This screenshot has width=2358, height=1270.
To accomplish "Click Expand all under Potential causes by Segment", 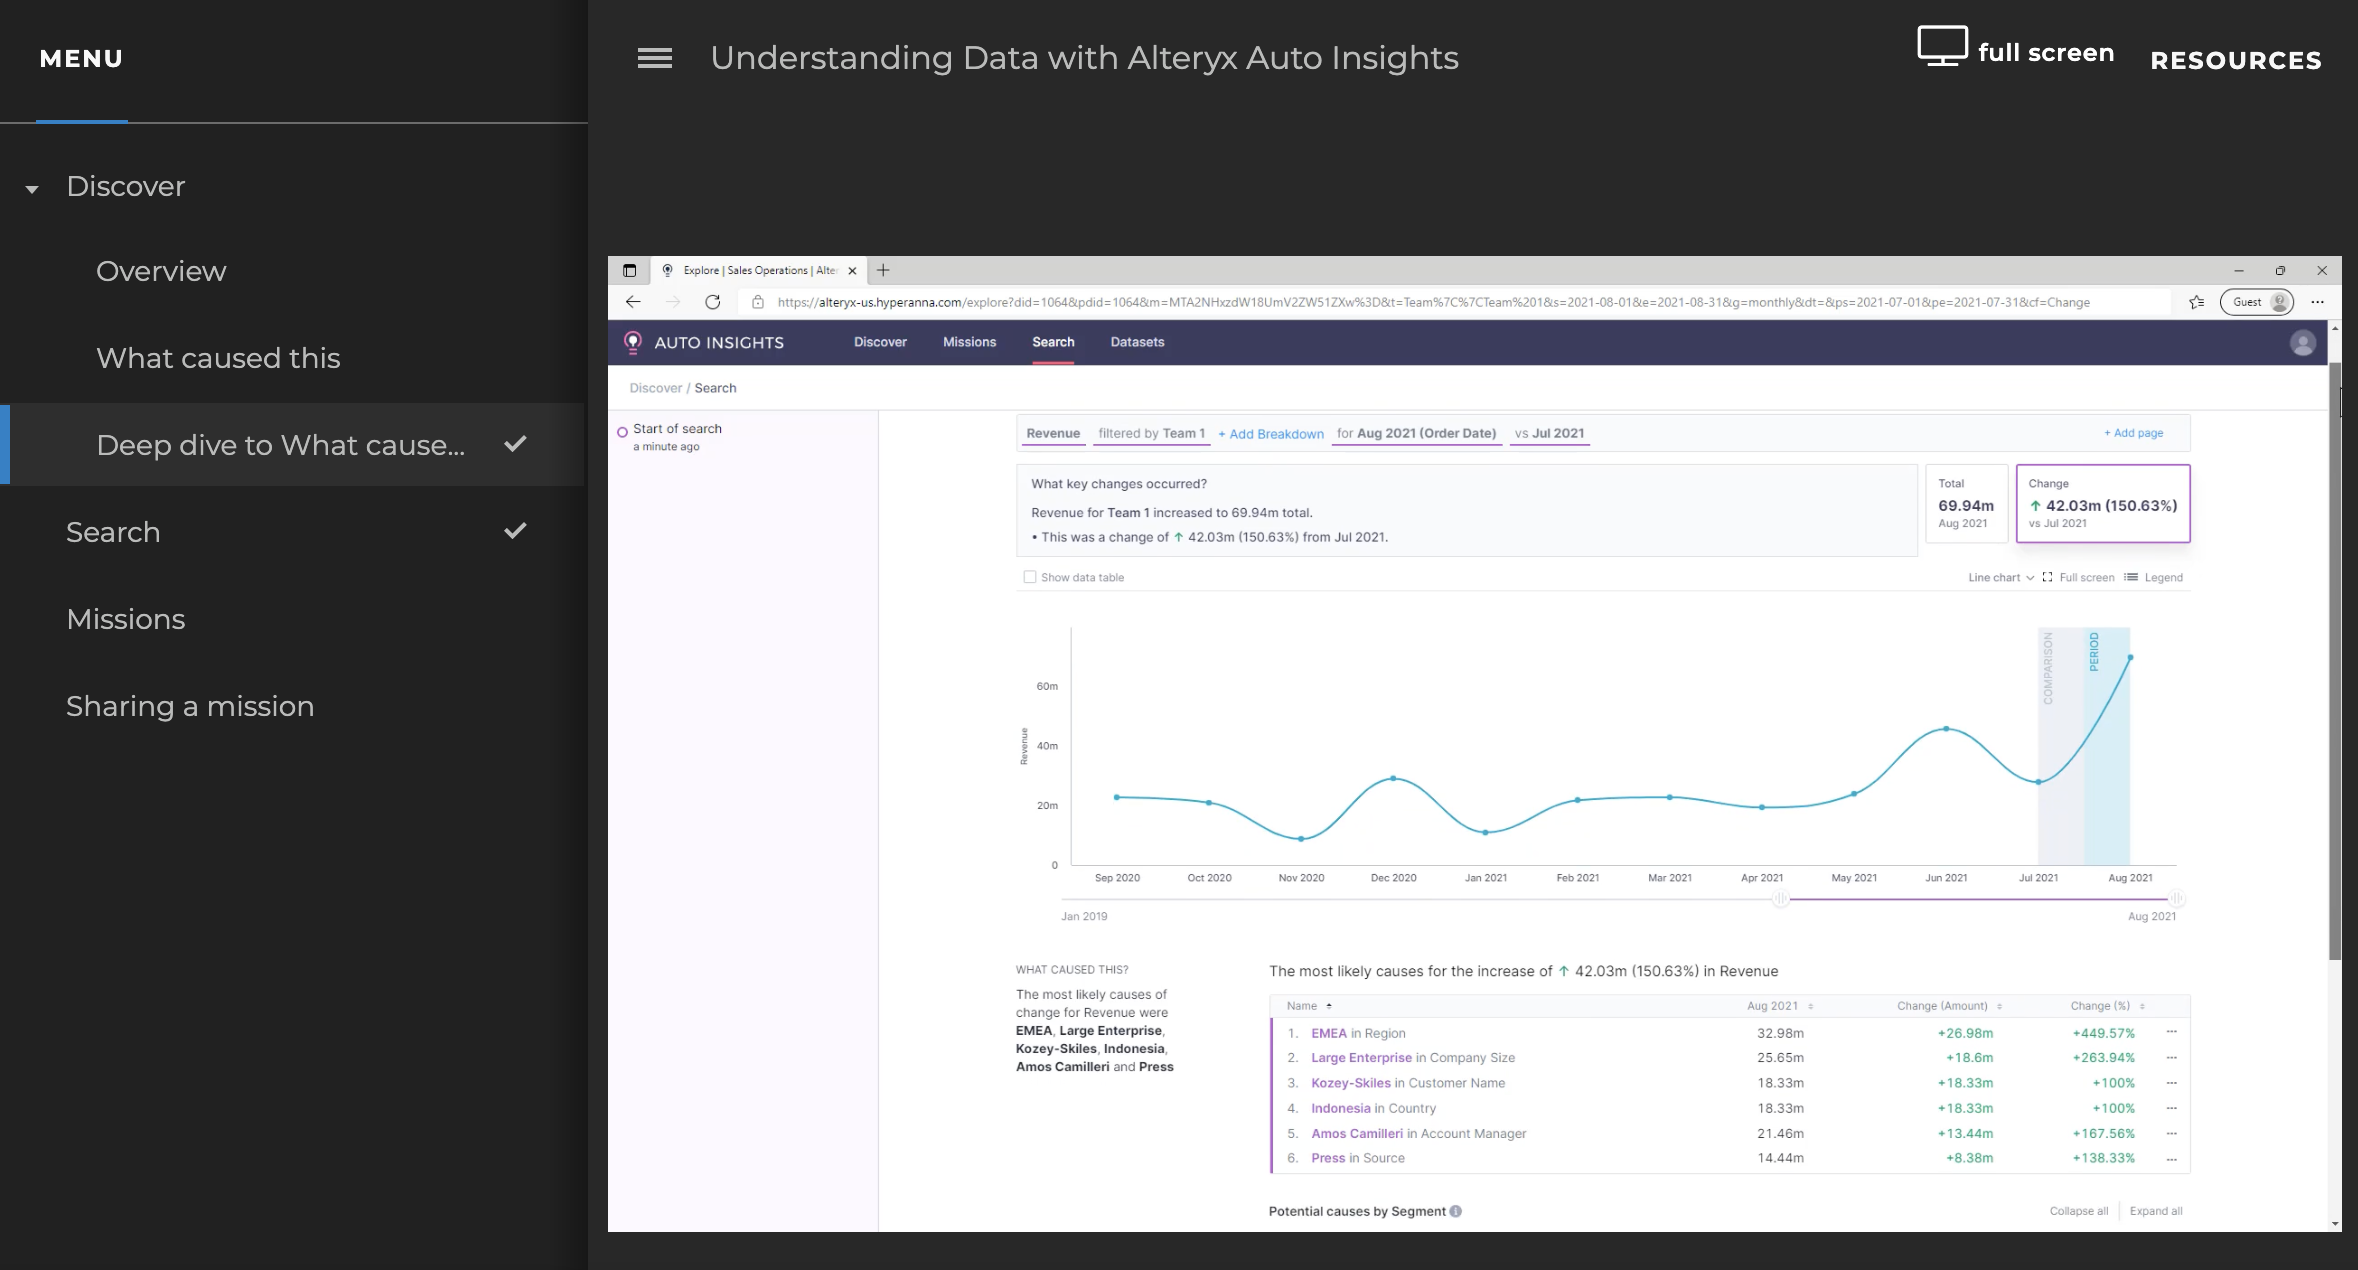I will (2157, 1211).
